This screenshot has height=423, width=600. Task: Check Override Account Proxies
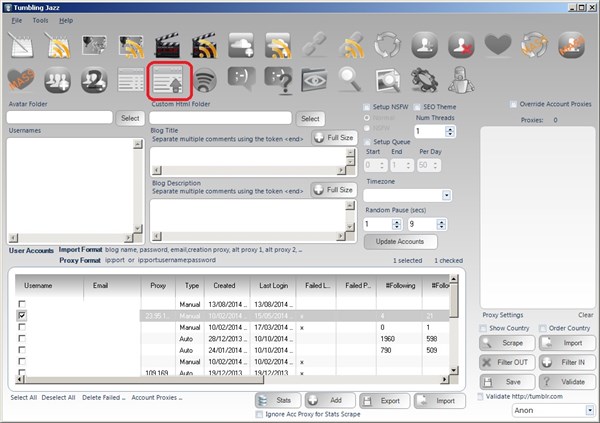(x=513, y=104)
